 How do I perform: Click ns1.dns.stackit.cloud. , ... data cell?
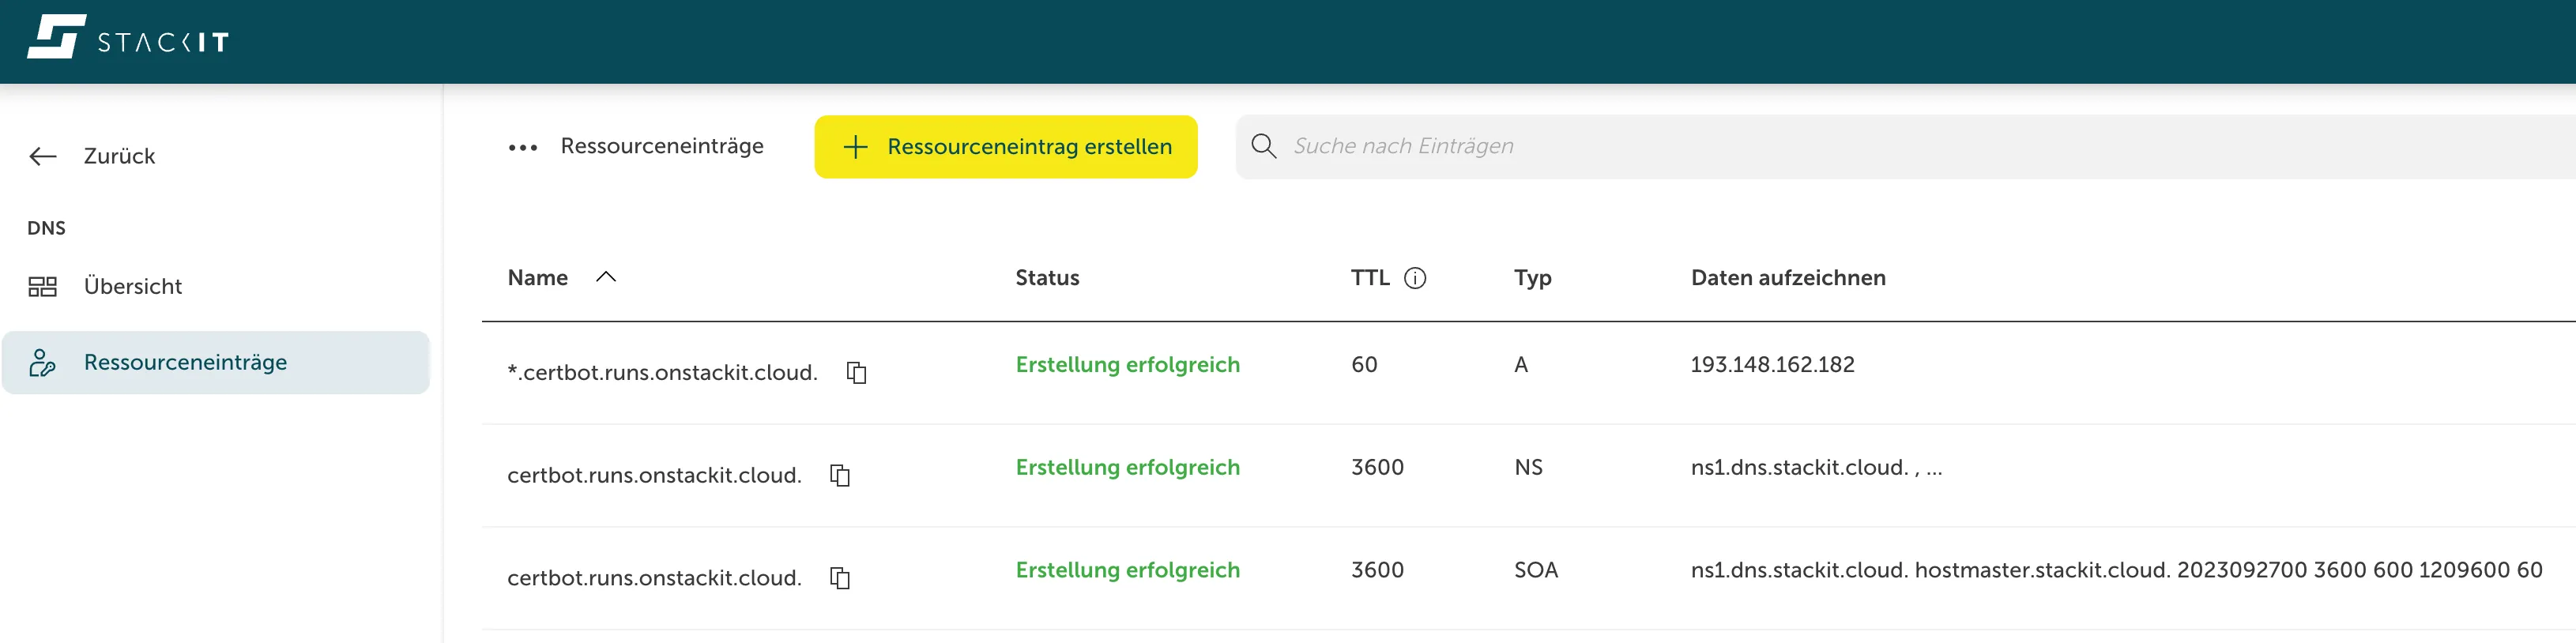coord(1816,467)
